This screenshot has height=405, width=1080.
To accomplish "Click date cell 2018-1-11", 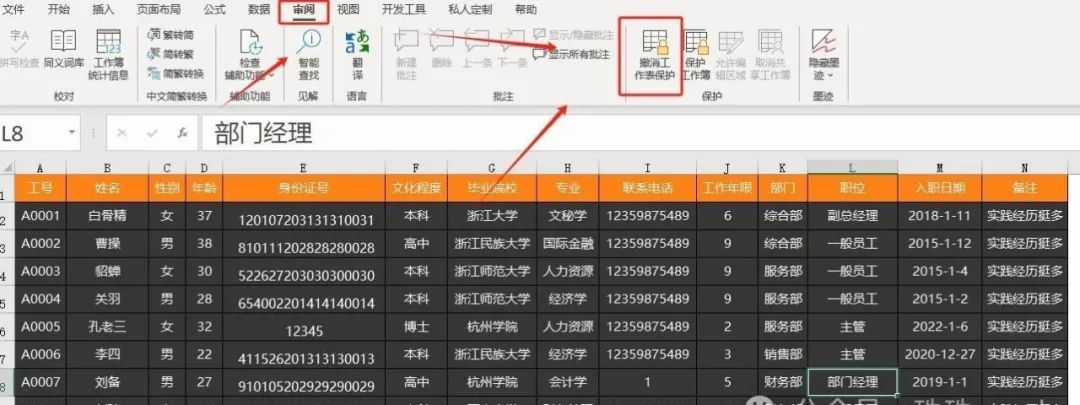I will pos(939,216).
